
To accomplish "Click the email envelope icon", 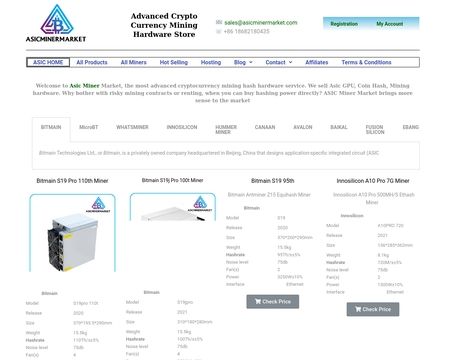I will click(x=219, y=22).
